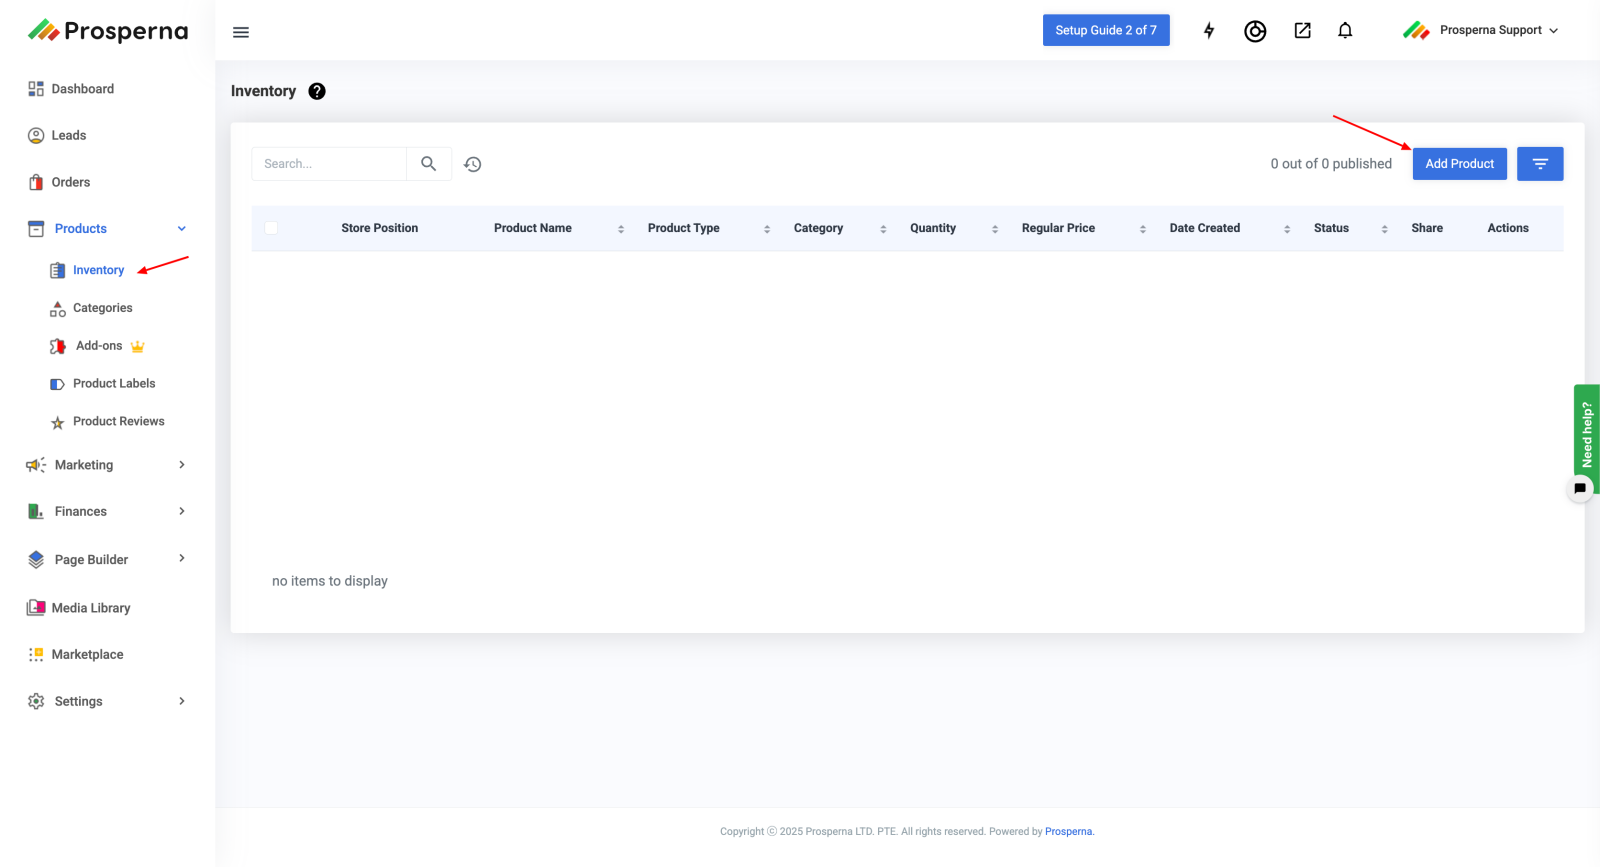Open the external link icon in header
Image resolution: width=1600 pixels, height=867 pixels.
tap(1302, 31)
